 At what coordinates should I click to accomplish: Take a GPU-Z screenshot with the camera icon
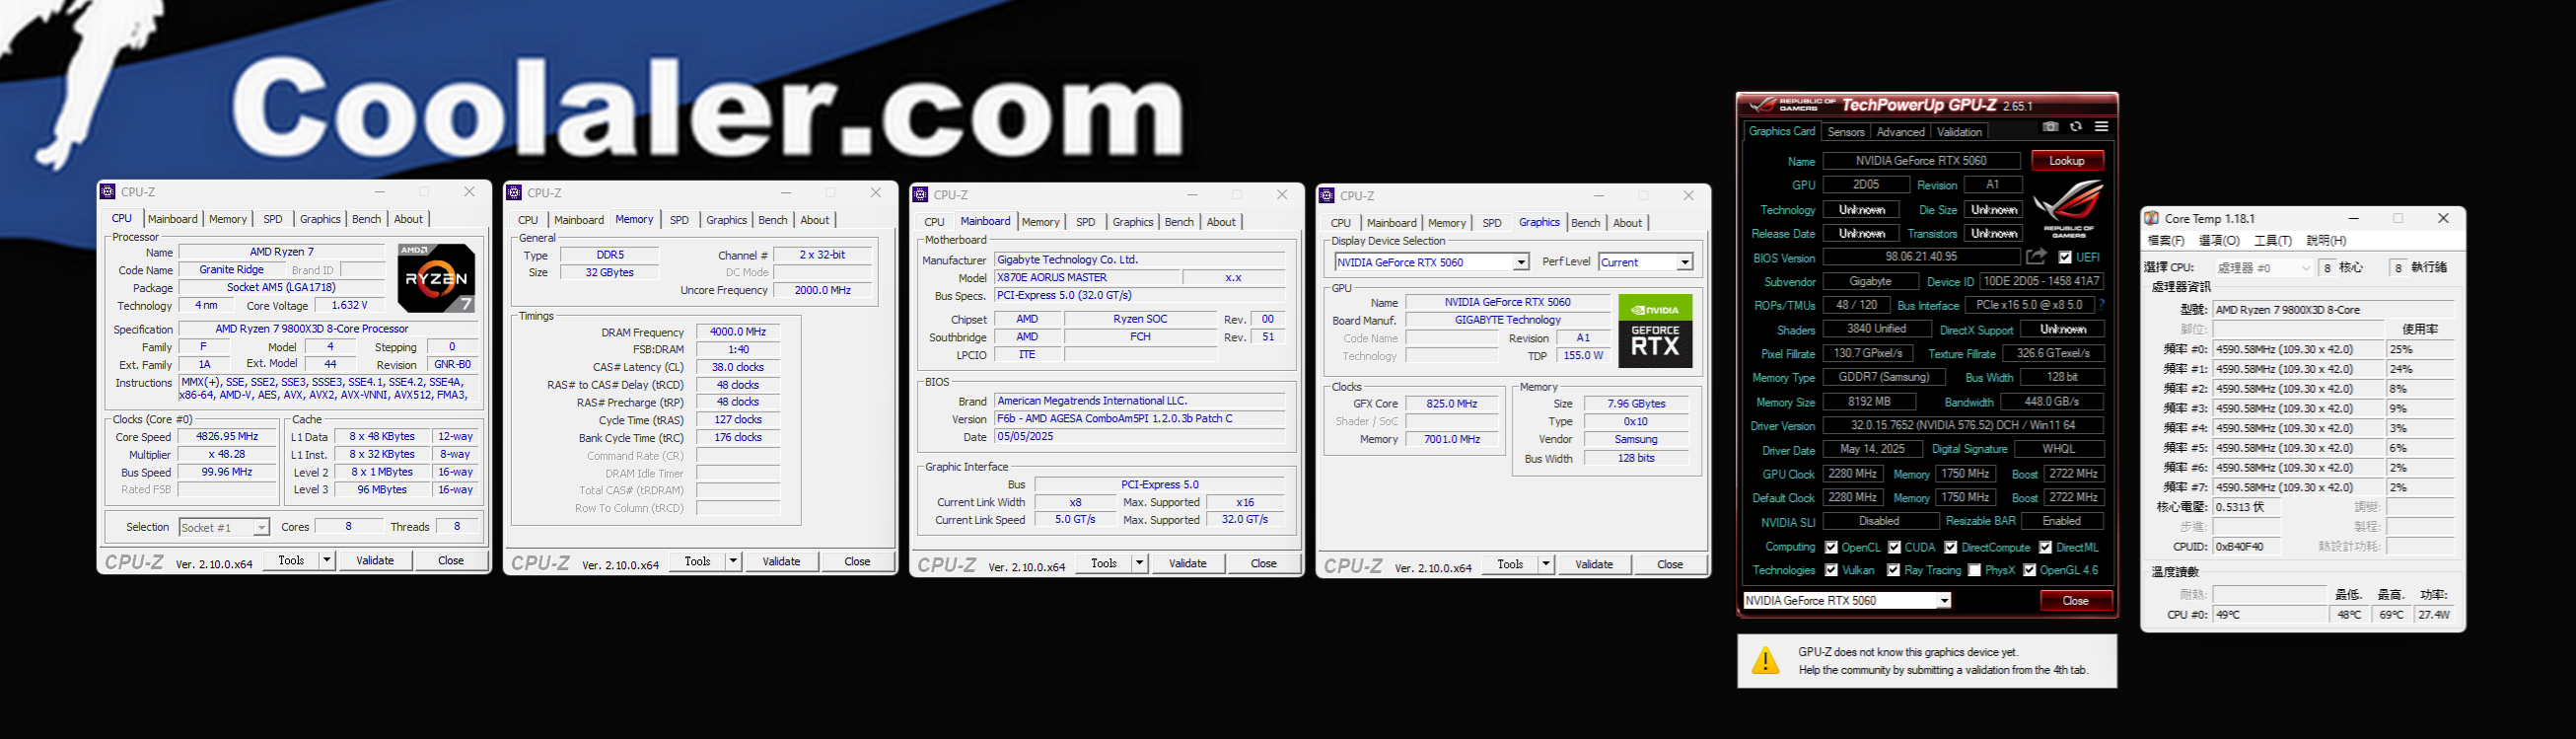[x=2050, y=127]
